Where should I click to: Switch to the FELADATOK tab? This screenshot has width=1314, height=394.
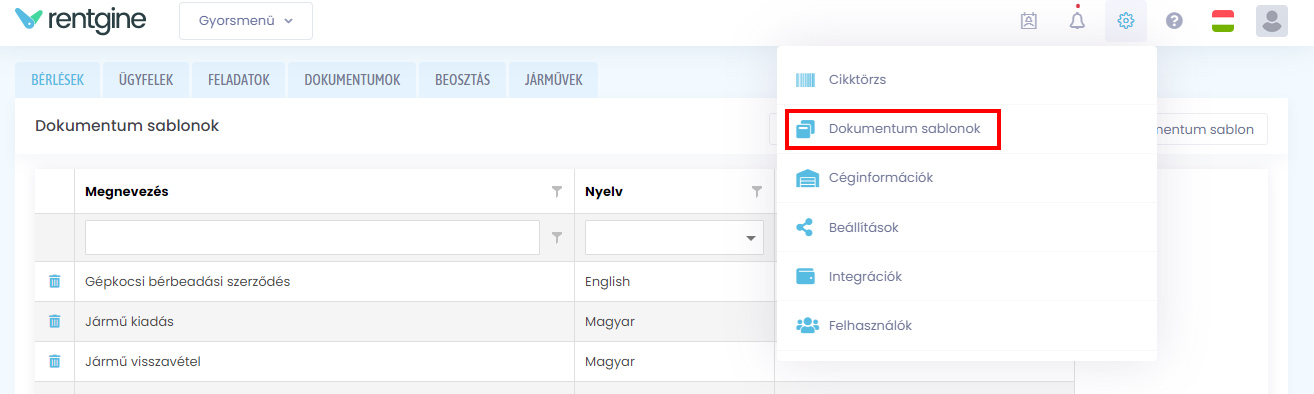pyautogui.click(x=239, y=81)
